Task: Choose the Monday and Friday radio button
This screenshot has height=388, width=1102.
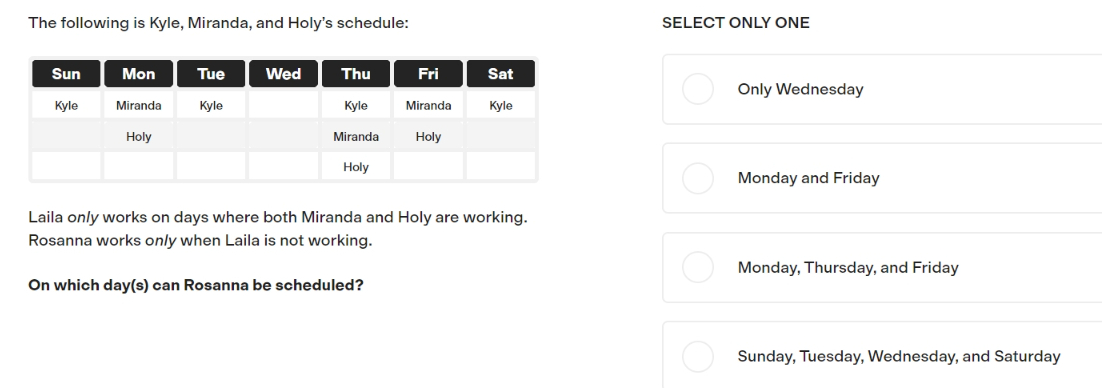Action: (698, 178)
